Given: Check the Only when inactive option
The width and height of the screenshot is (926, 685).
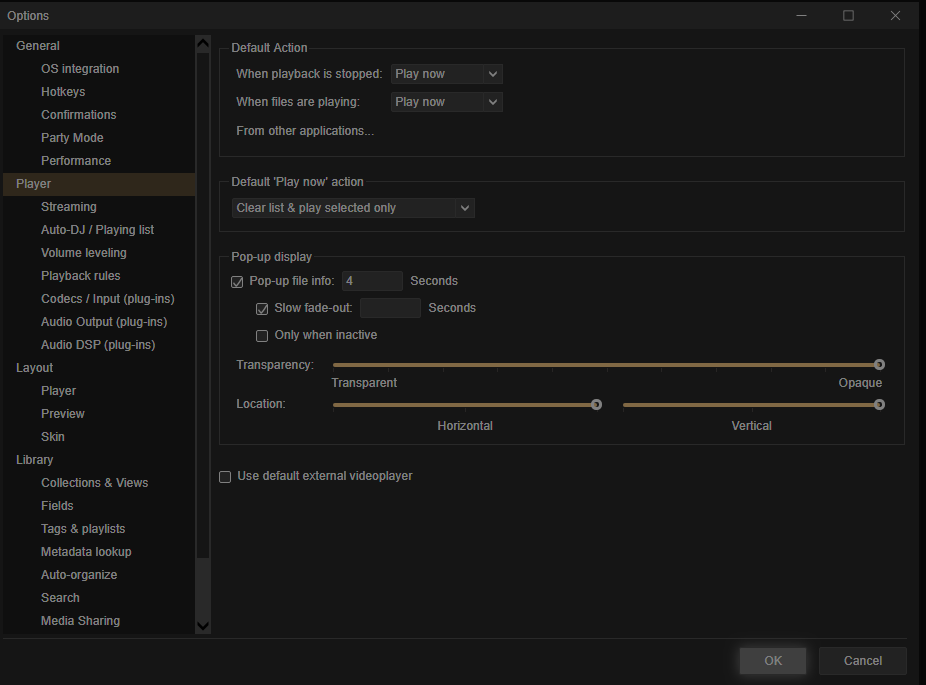Looking at the screenshot, I should 262,336.
